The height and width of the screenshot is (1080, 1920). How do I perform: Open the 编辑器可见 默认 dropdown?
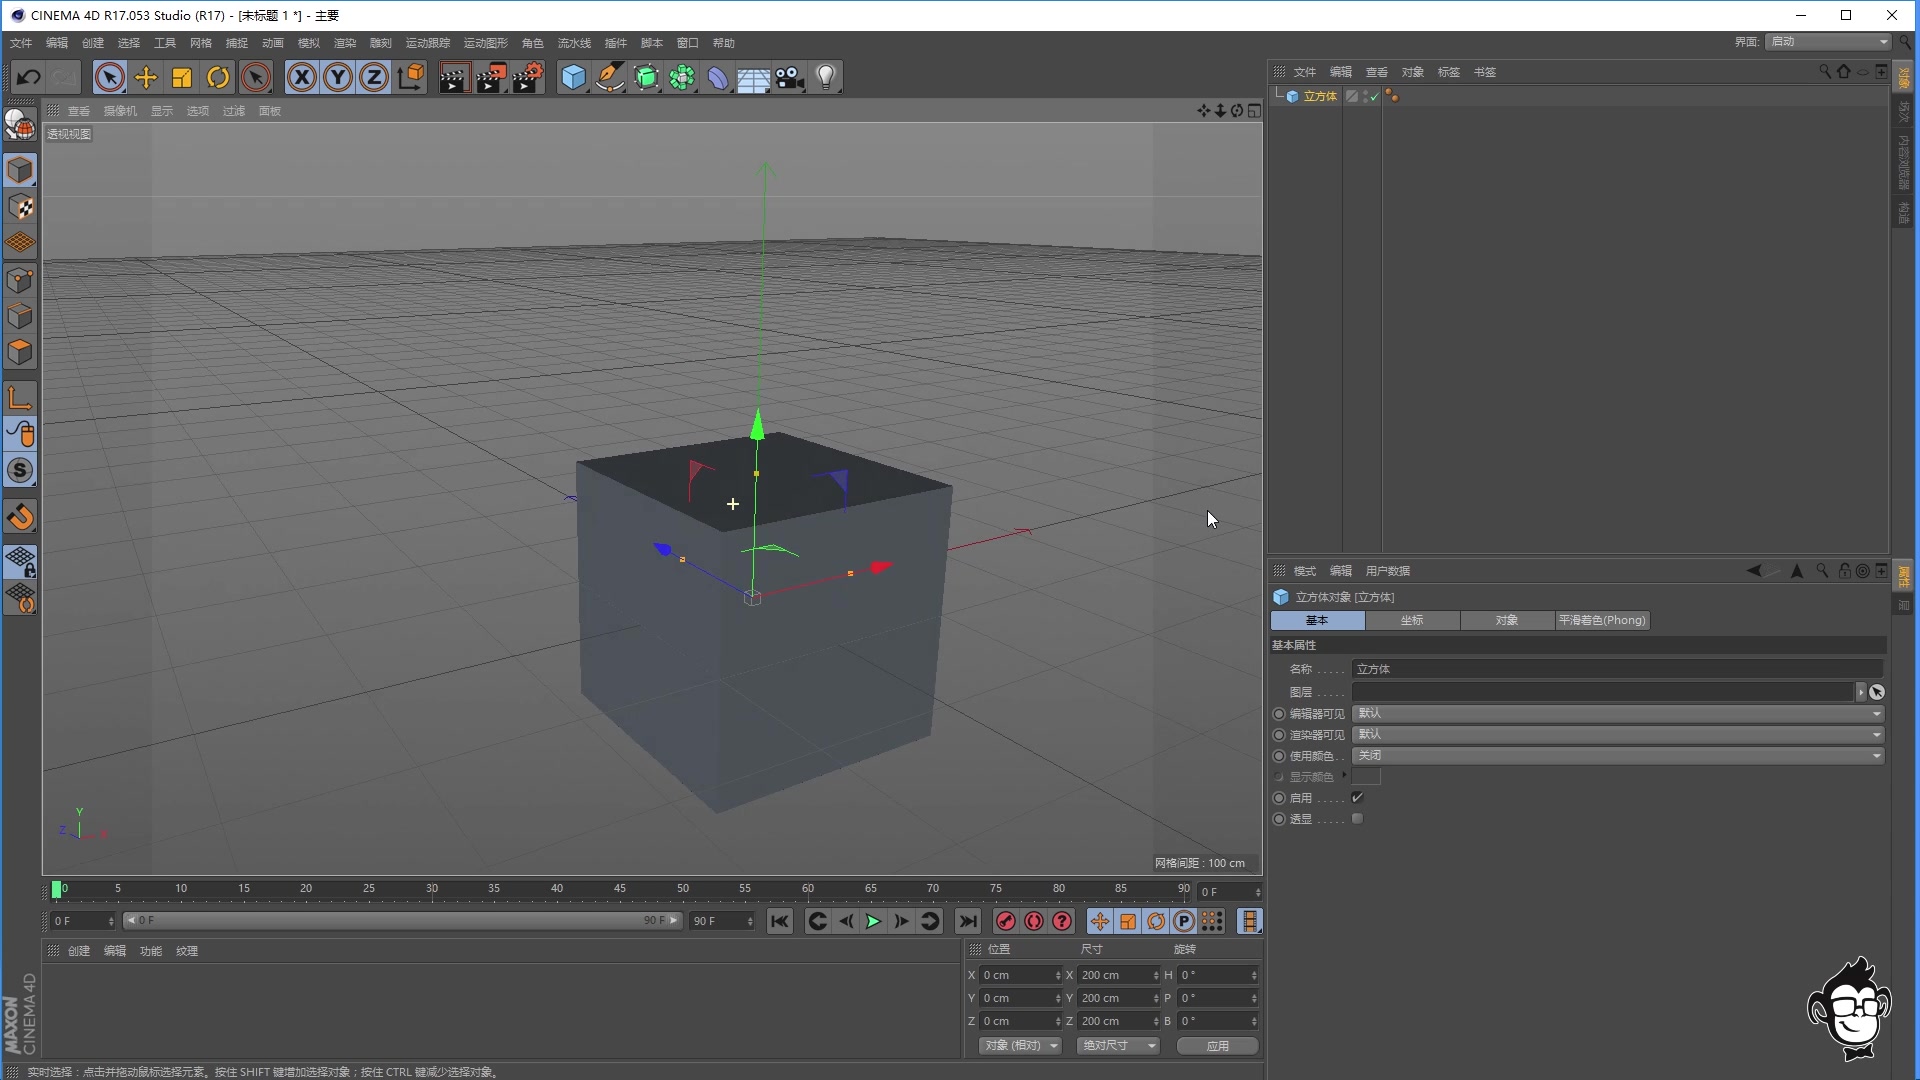click(x=1617, y=713)
